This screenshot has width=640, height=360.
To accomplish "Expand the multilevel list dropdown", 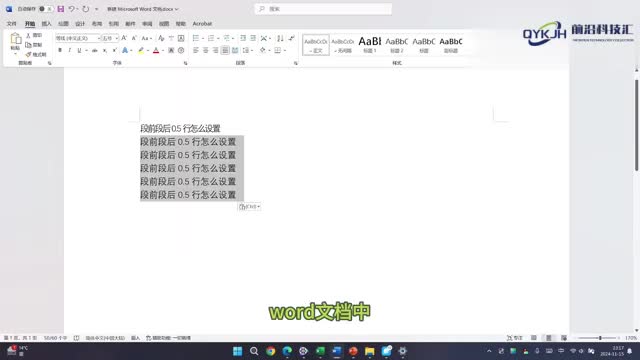I will (x=233, y=38).
